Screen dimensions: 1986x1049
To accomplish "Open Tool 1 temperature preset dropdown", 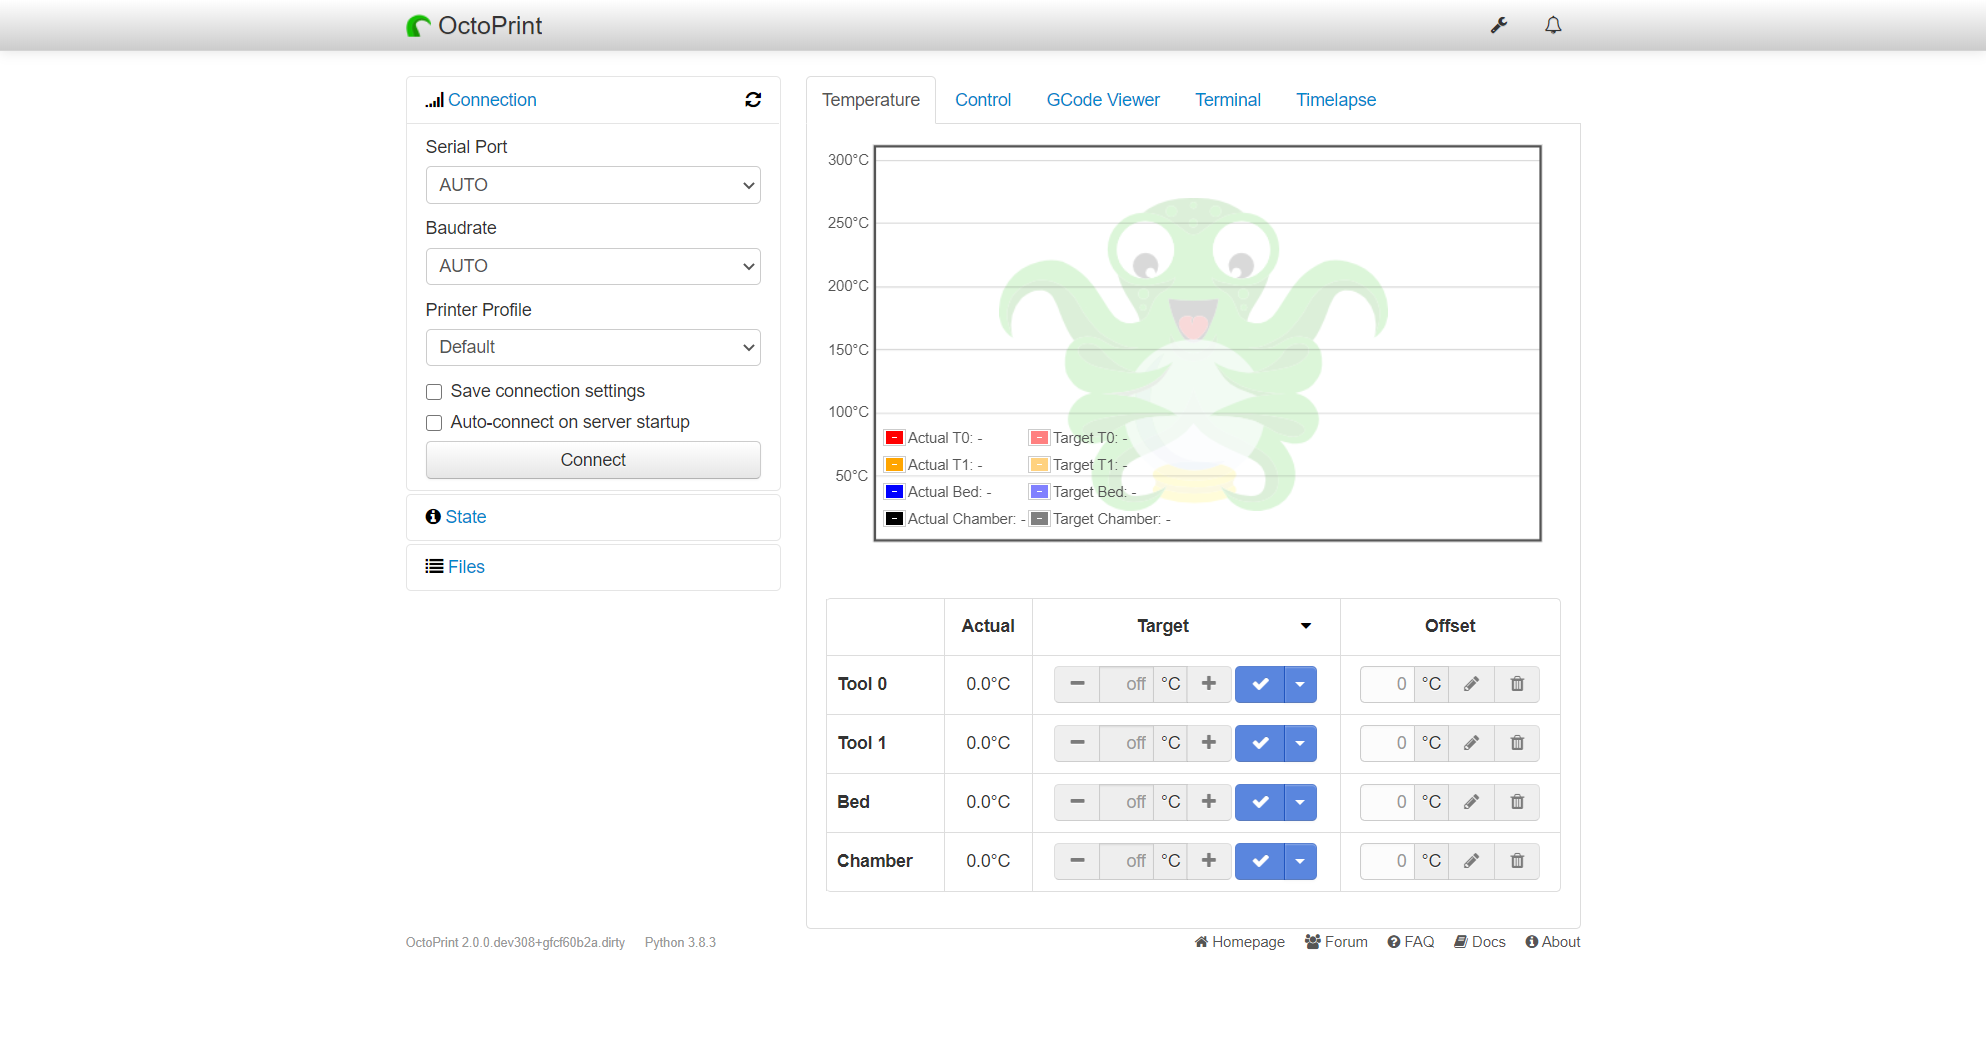I will pyautogui.click(x=1300, y=743).
